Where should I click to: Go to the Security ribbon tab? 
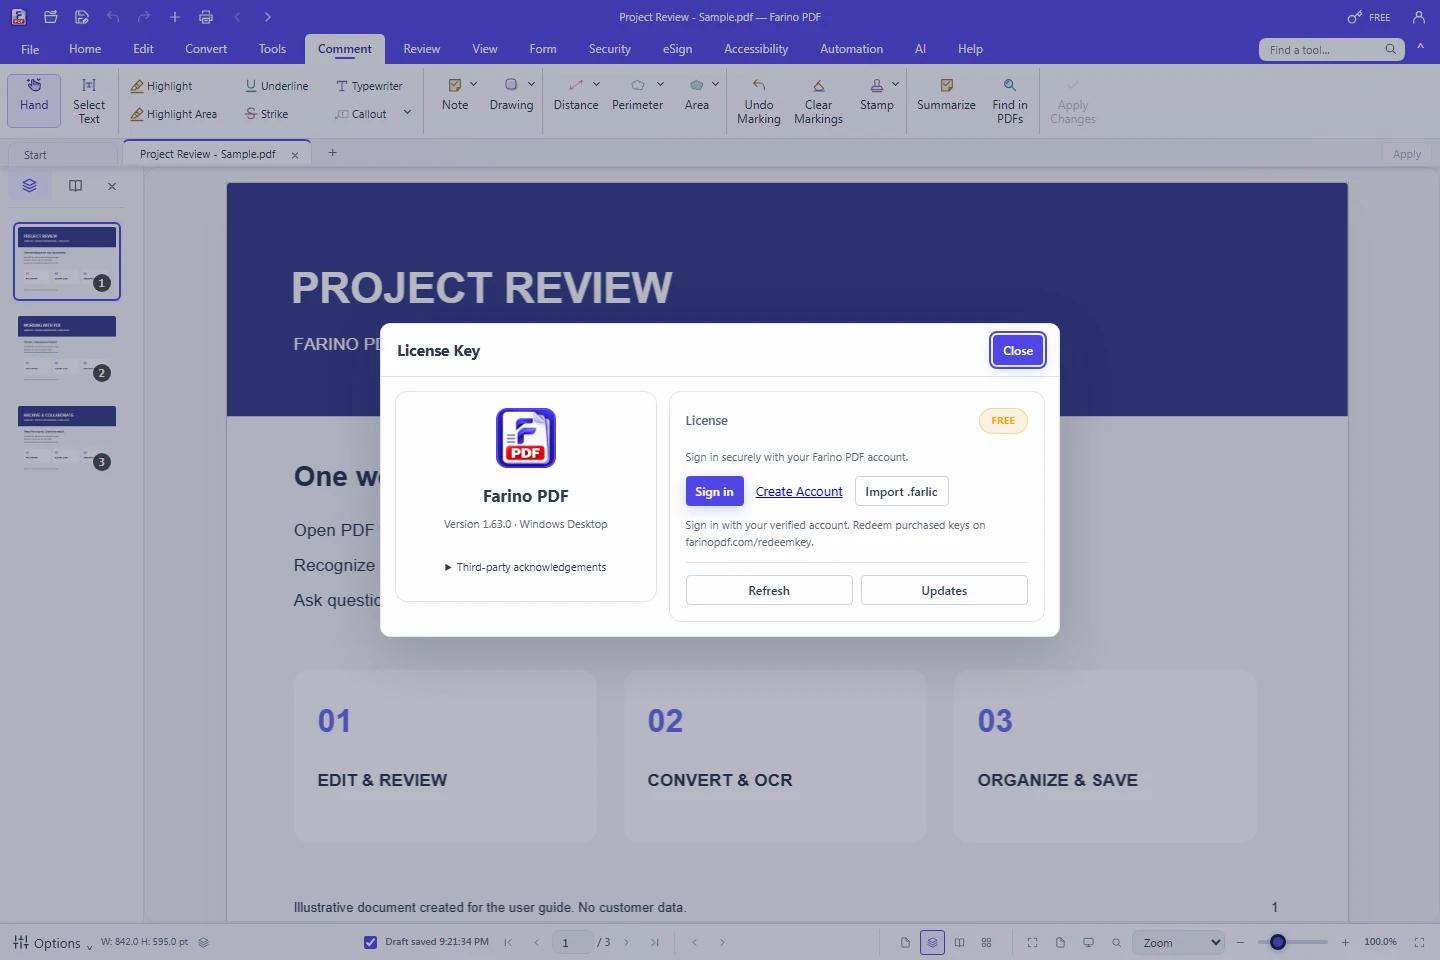pos(610,49)
